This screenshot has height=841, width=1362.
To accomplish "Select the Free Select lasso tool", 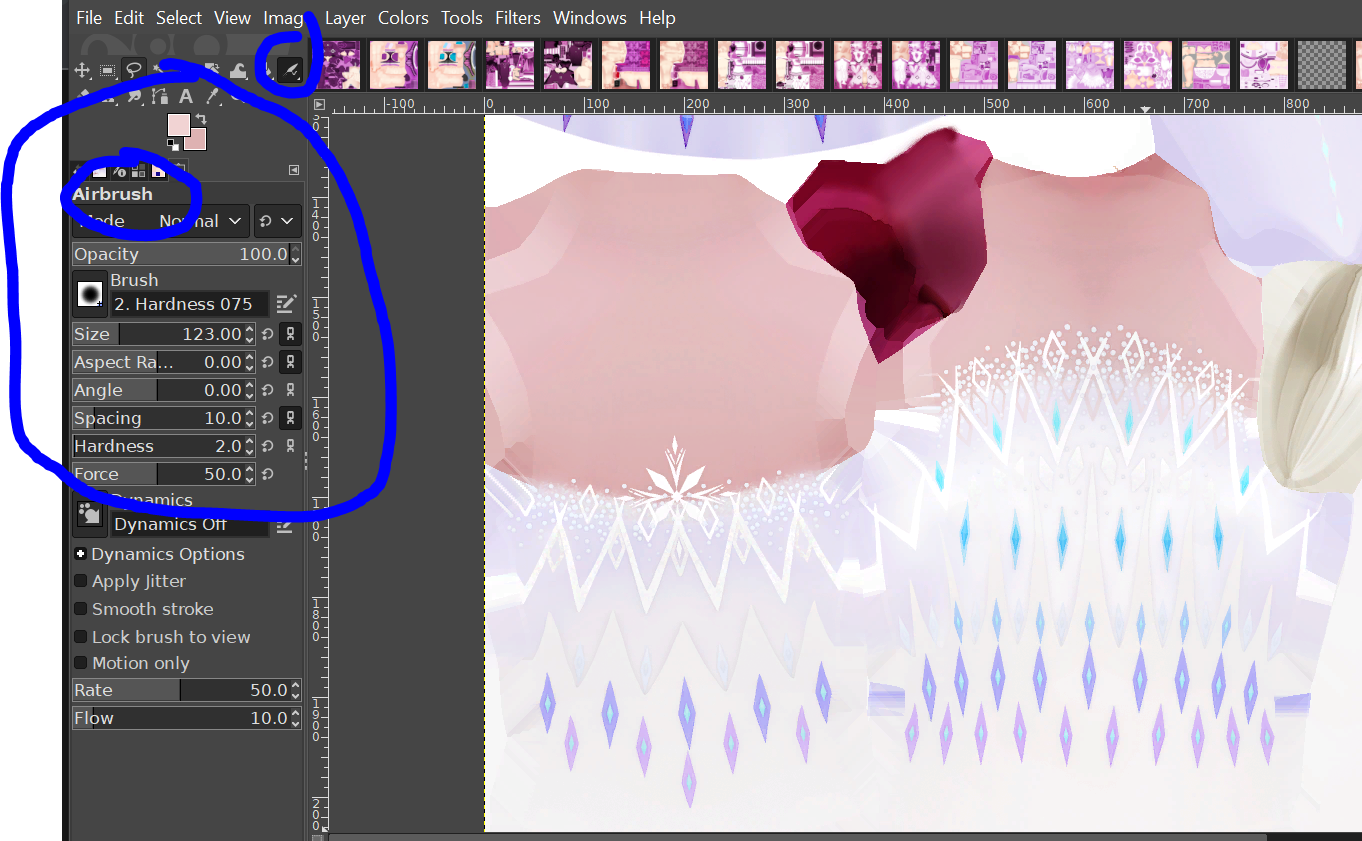I will coord(133,70).
